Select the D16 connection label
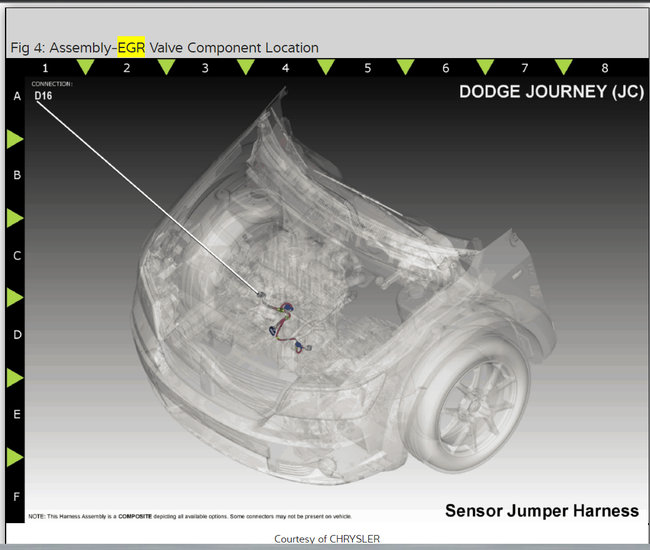The image size is (650, 550). tap(44, 96)
